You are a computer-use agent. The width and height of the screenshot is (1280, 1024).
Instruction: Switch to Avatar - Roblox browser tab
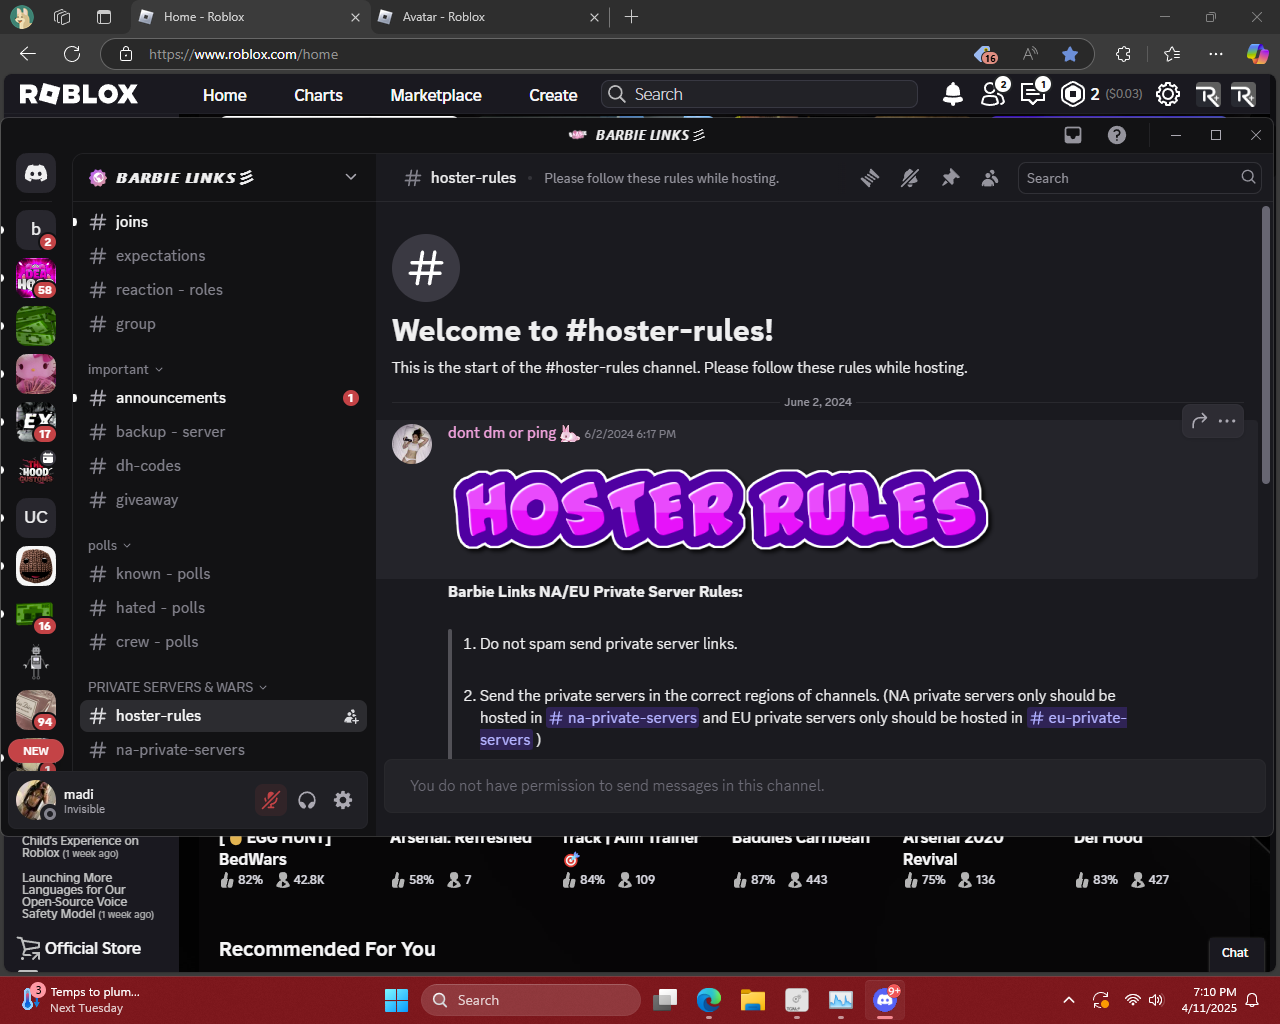(x=489, y=17)
